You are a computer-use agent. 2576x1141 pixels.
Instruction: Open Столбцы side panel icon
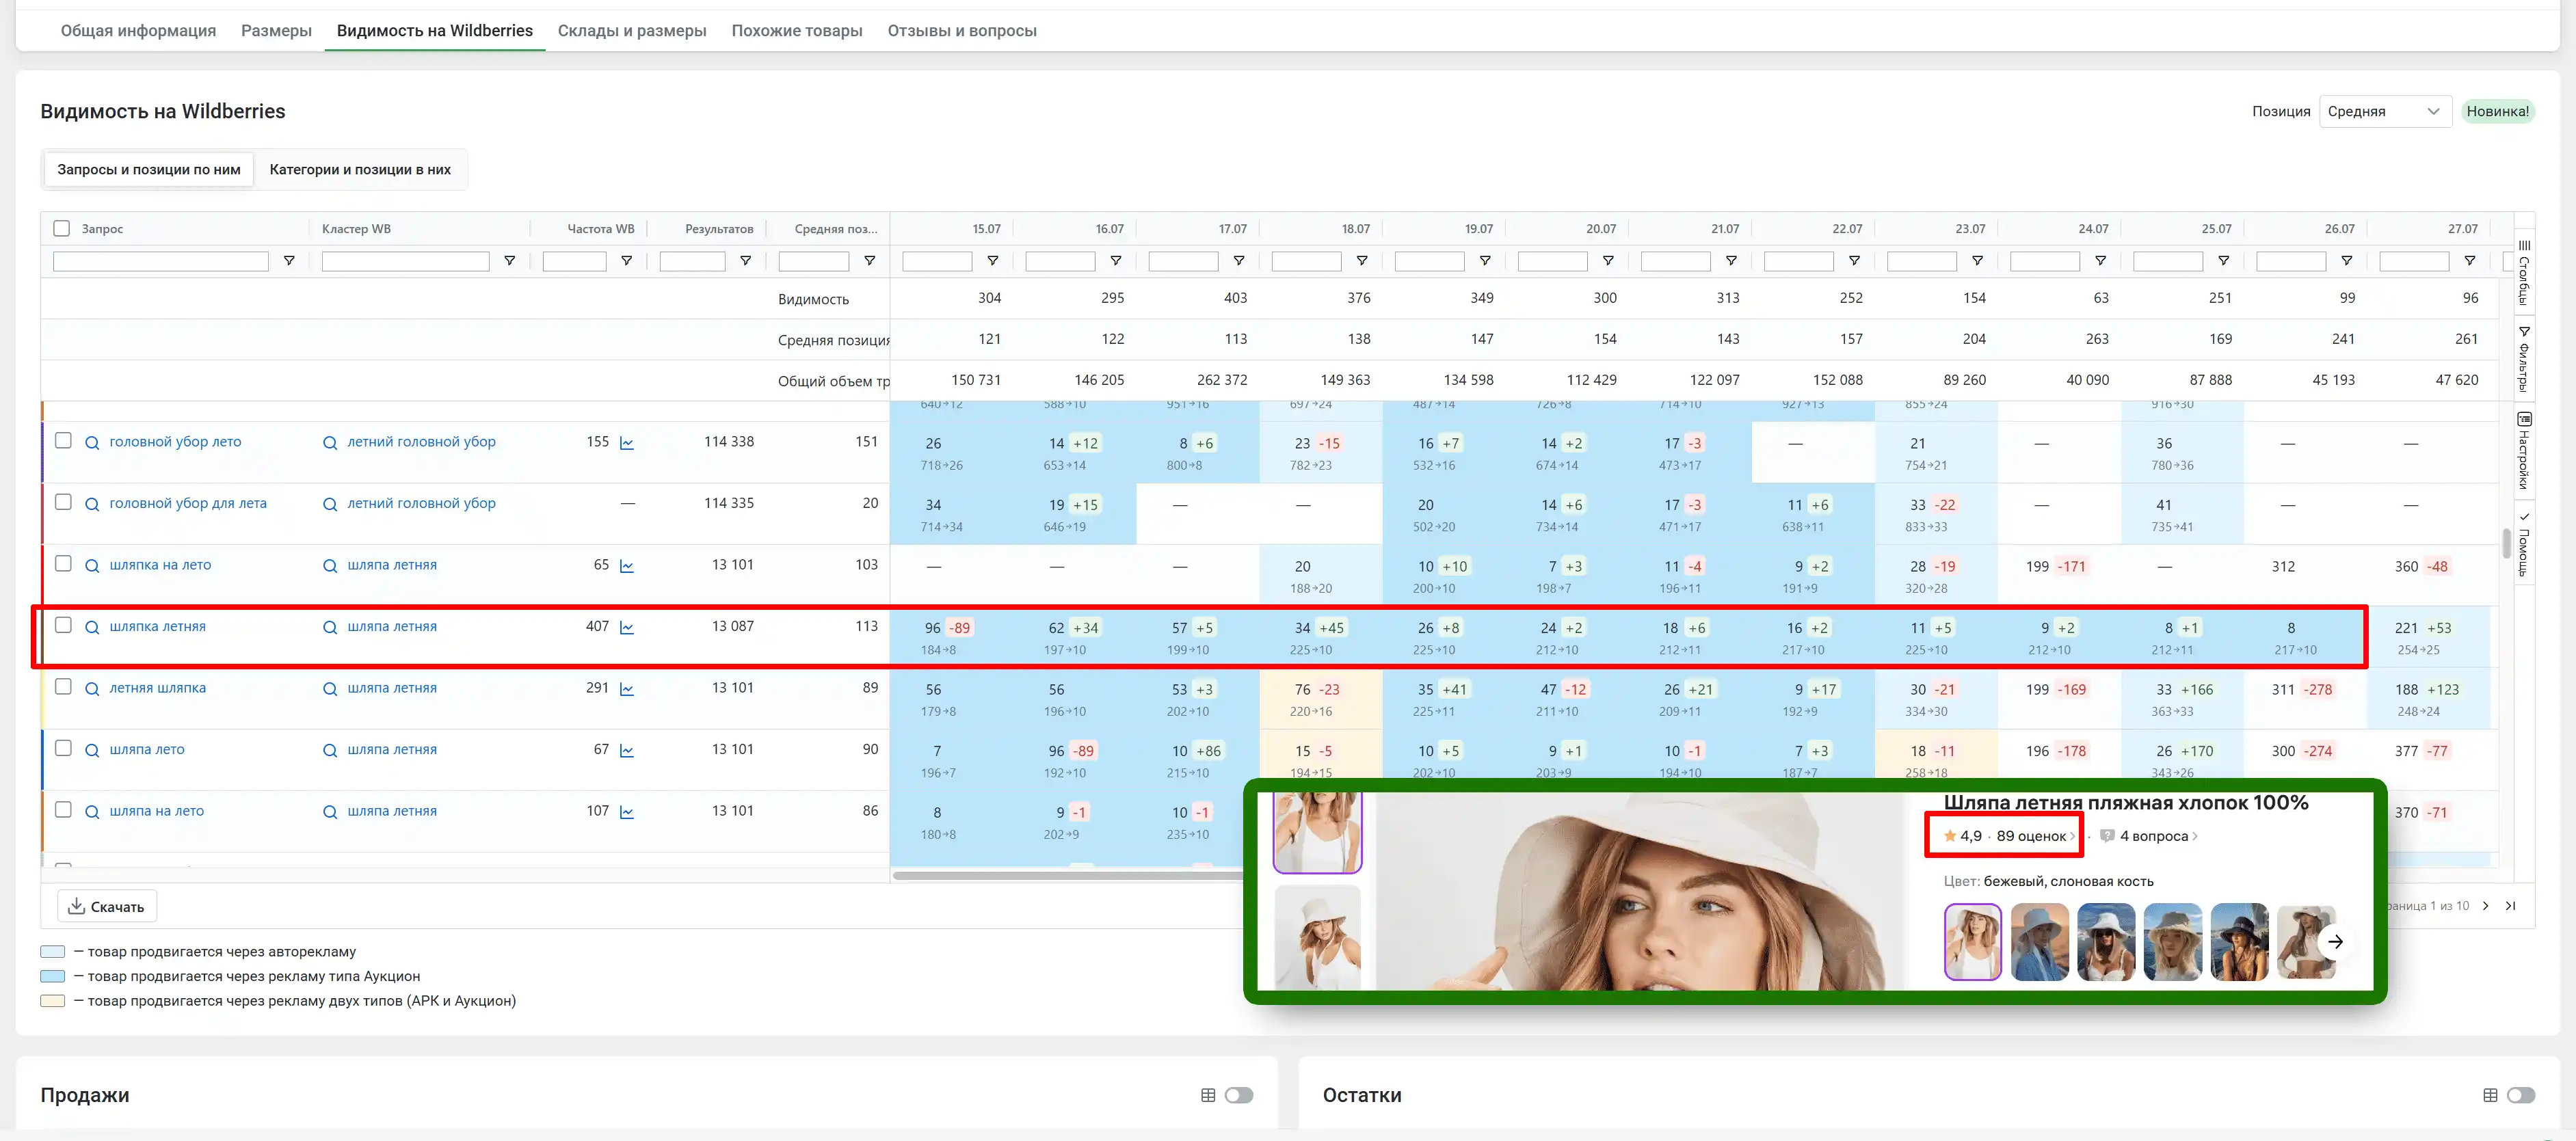[x=2524, y=273]
